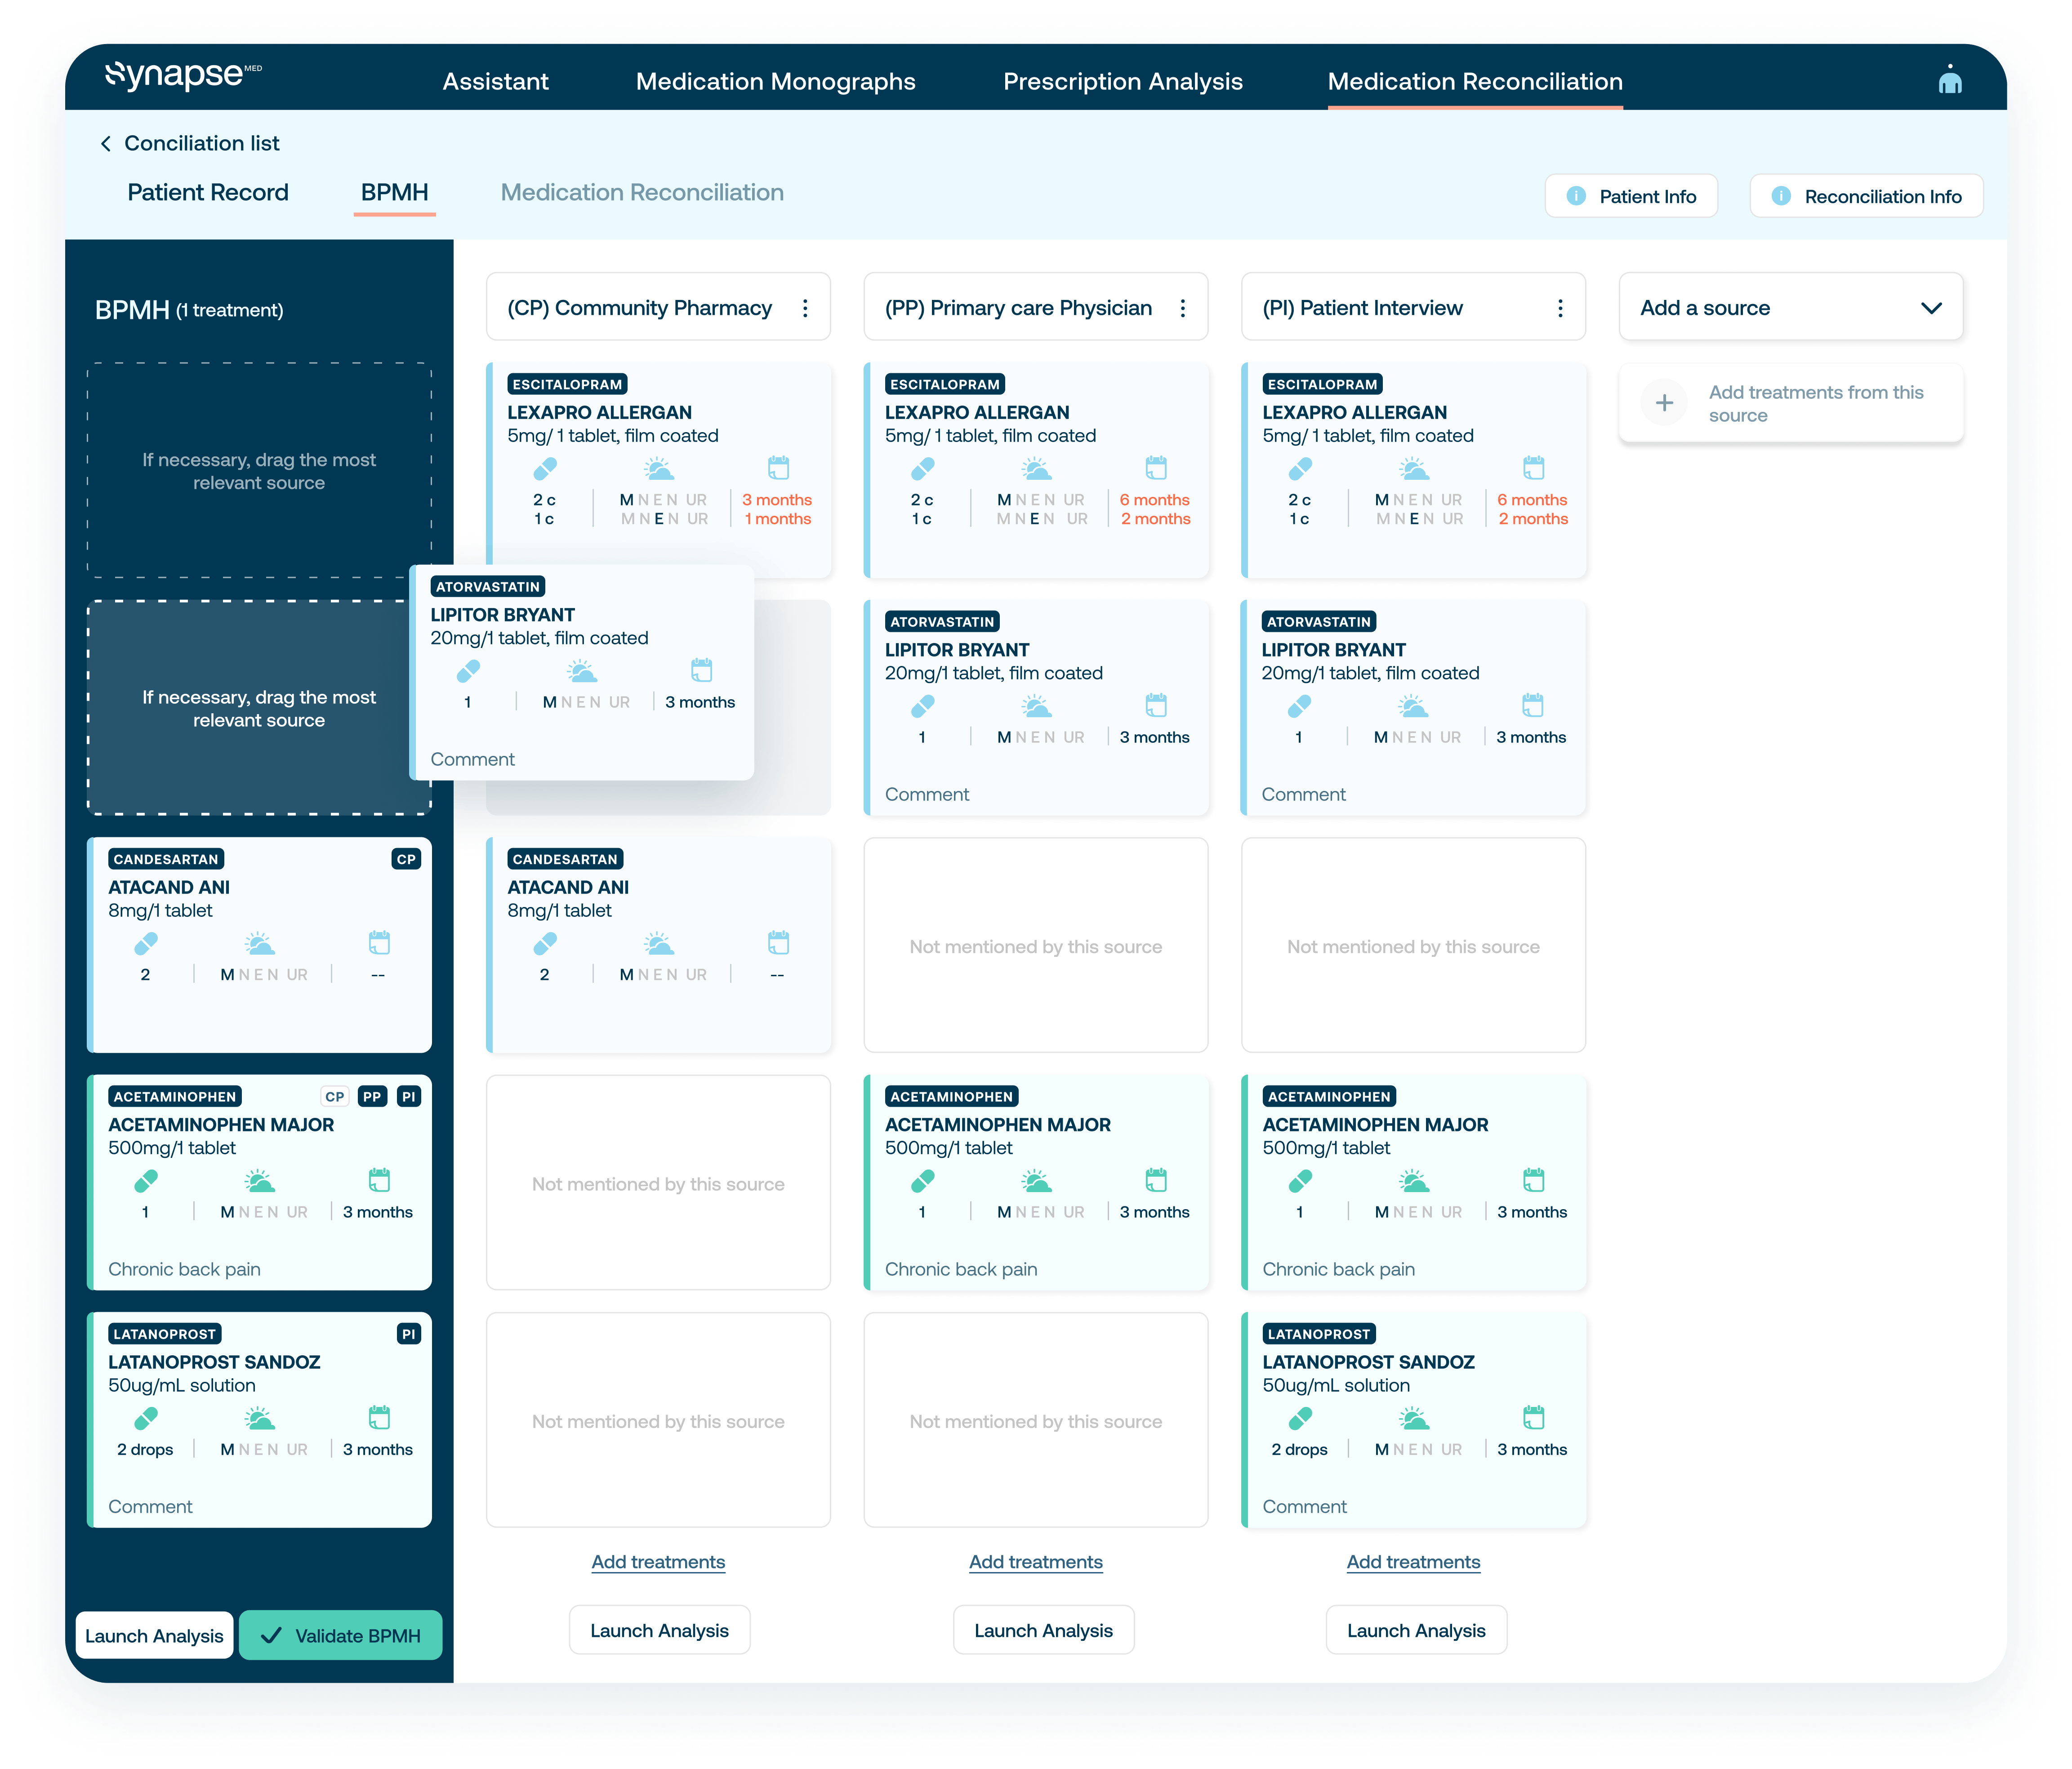The width and height of the screenshot is (2072, 1769).
Task: Click sun schedule icon on Community Pharmacy Lexapro card
Action: tap(658, 468)
